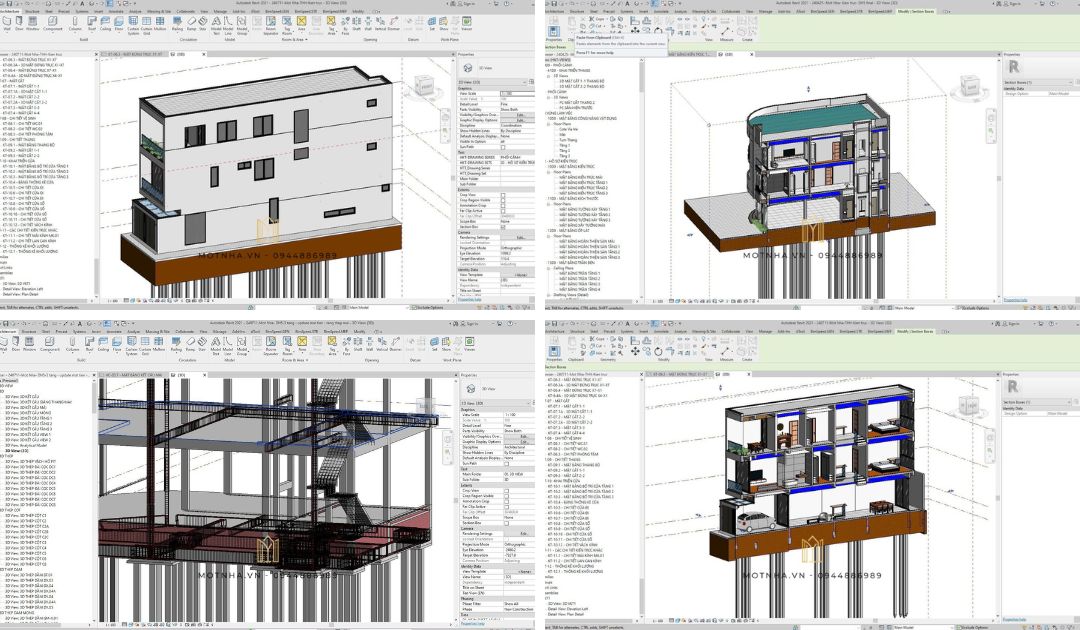Select the Window tool in top-left Revit window
This screenshot has height=630, width=1080.
point(32,24)
